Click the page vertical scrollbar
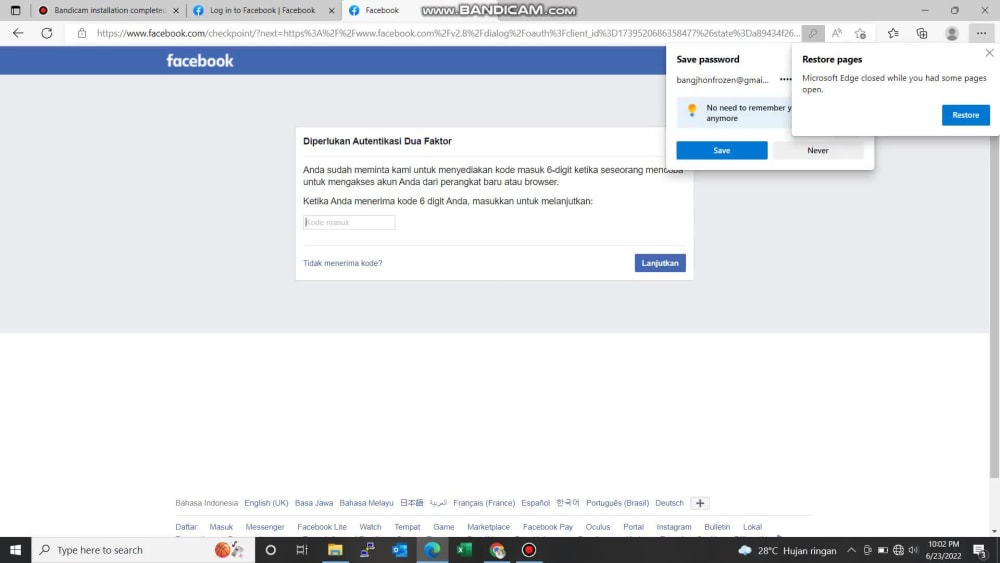This screenshot has height=563, width=1000. pos(994,306)
